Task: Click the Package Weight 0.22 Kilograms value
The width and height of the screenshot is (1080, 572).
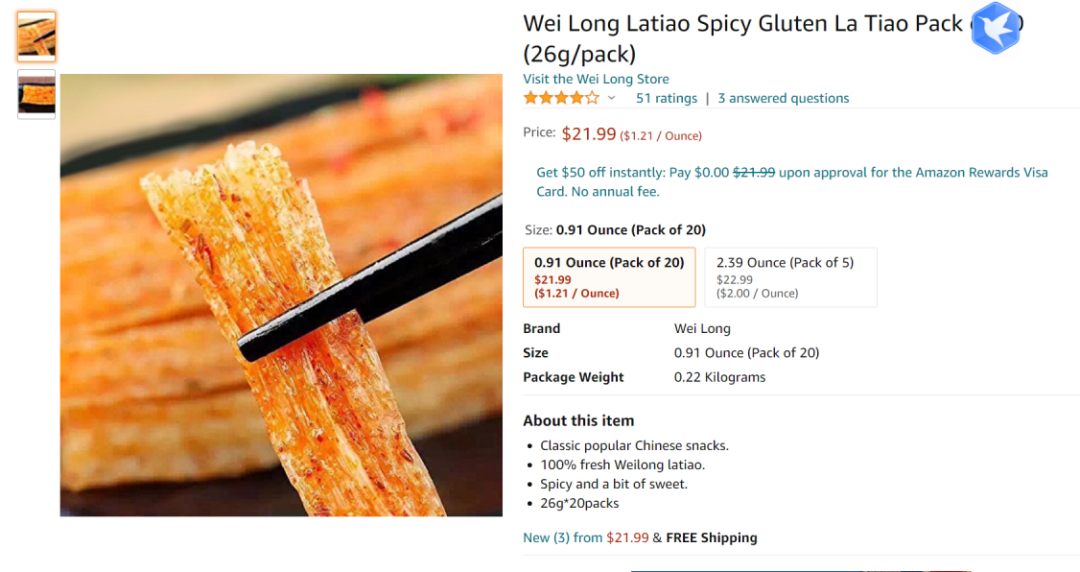Action: 719,377
